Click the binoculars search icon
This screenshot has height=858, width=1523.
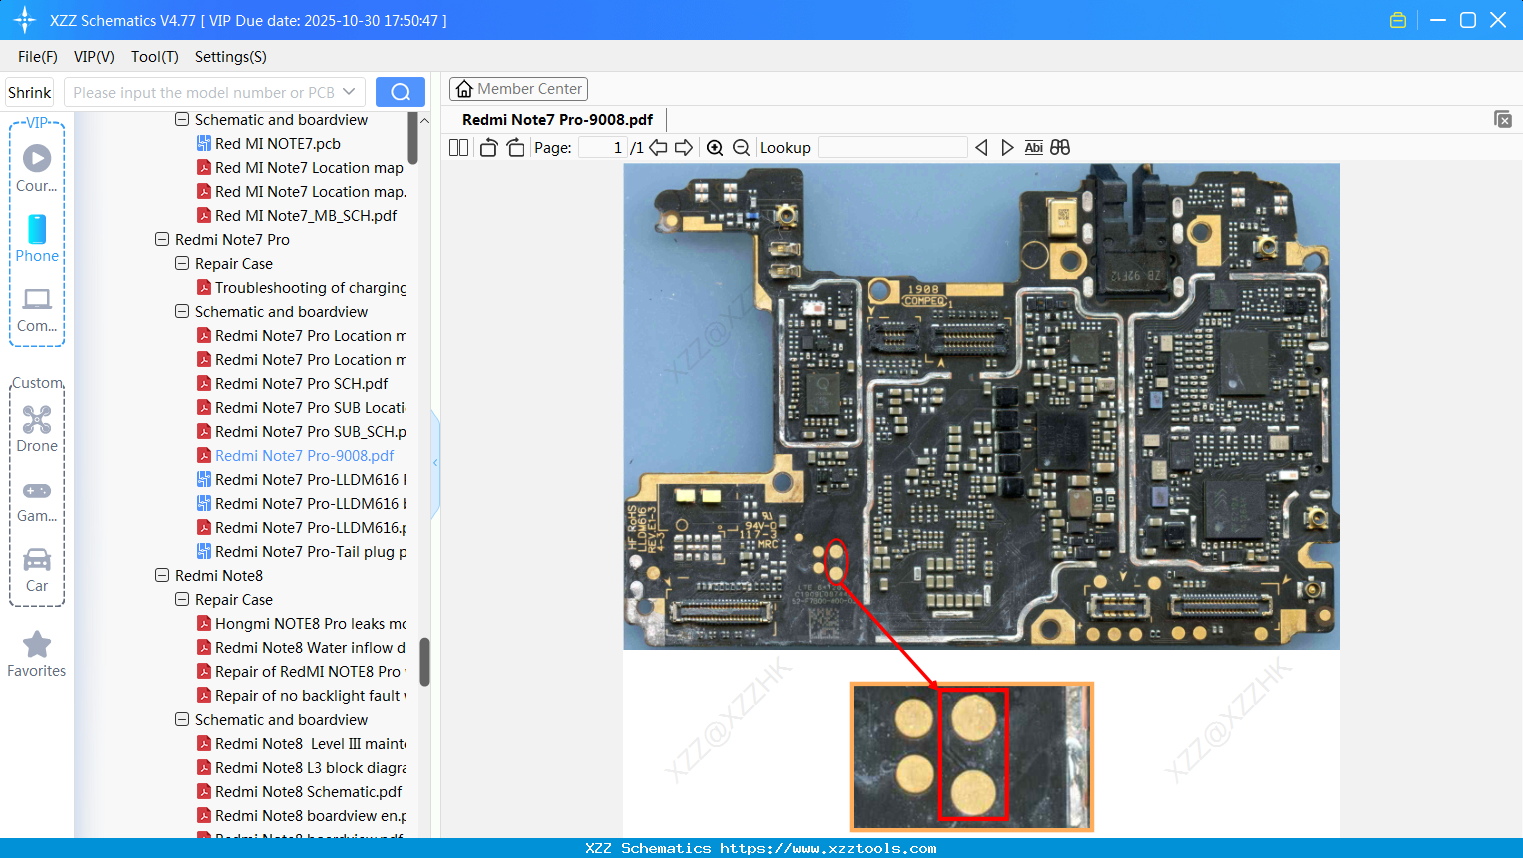[x=1060, y=148]
